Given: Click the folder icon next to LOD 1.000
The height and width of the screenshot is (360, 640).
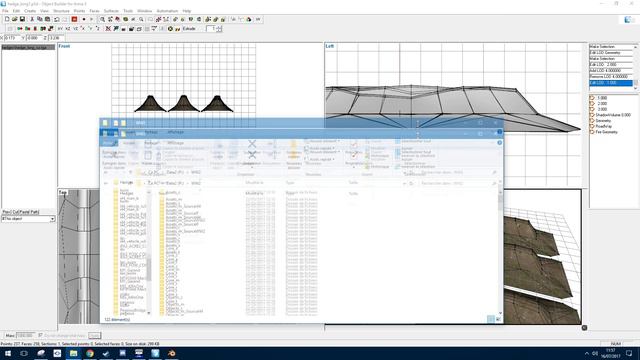Looking at the screenshot, I should click(x=592, y=98).
